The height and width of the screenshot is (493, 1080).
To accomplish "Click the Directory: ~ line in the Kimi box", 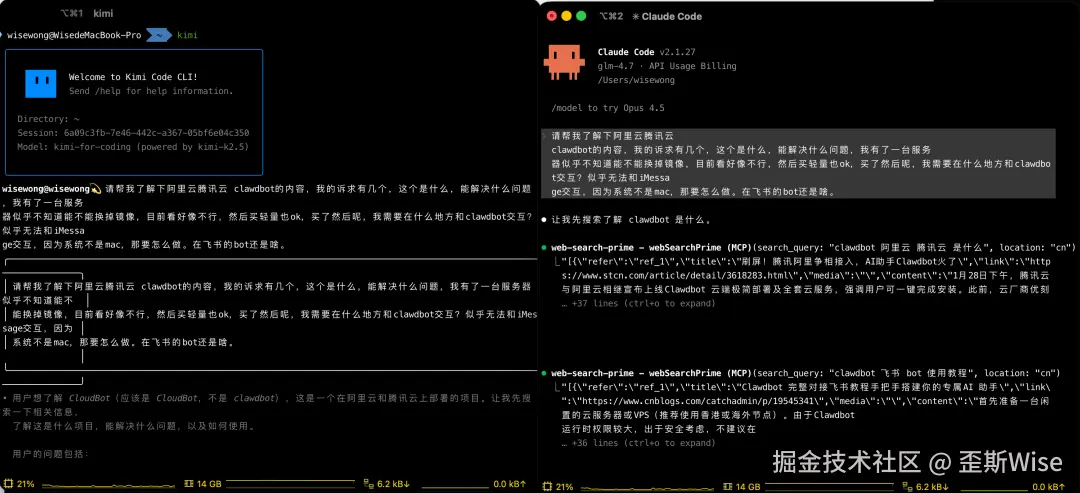I will [49, 118].
